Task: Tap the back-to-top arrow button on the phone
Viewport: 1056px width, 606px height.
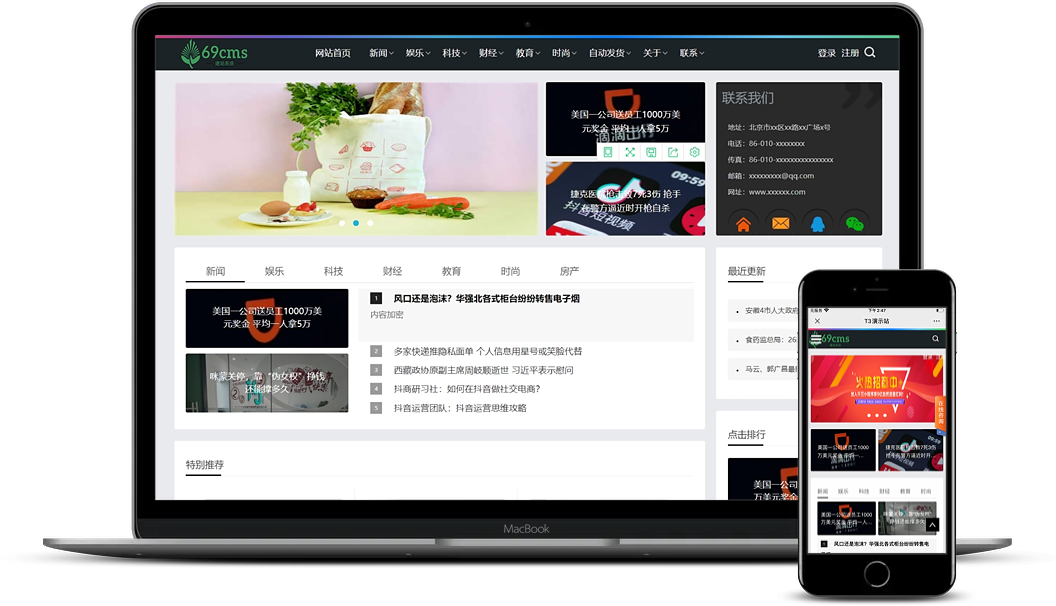Action: click(x=932, y=525)
